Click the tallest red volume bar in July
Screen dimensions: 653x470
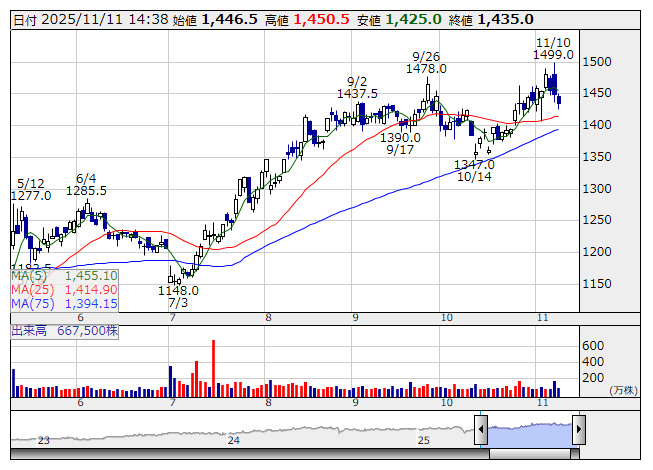tap(214, 368)
